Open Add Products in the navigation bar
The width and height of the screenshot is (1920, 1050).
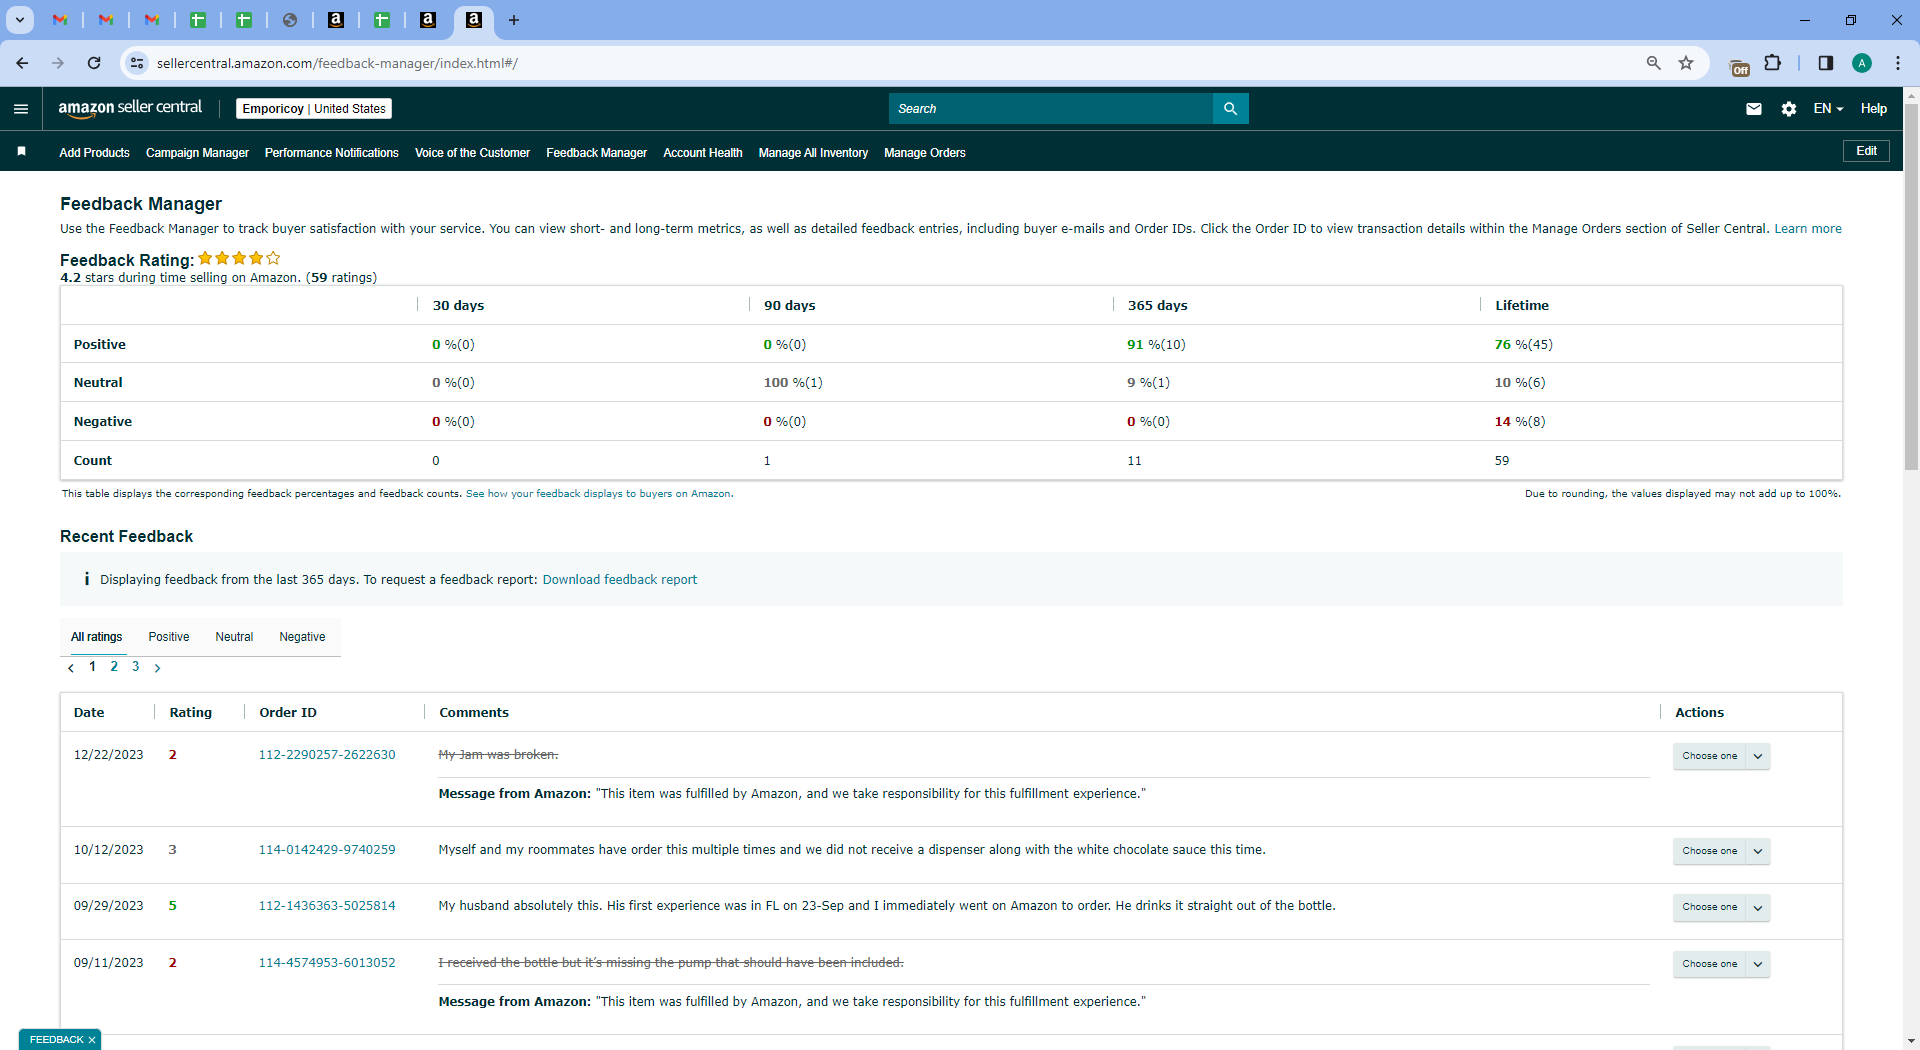[94, 153]
